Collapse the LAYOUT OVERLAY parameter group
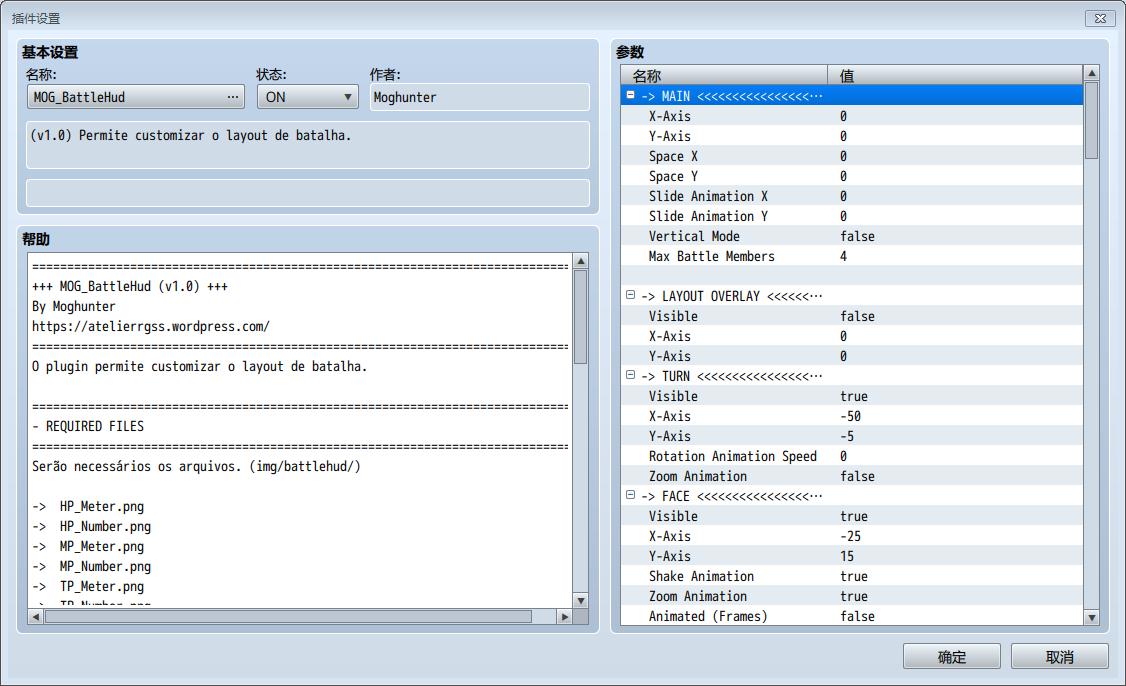1126x686 pixels. (631, 295)
